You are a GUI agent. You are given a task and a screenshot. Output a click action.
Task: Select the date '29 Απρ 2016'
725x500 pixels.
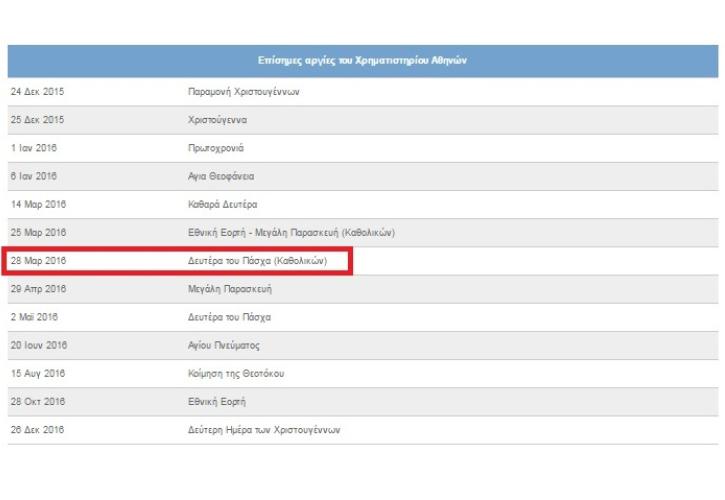click(x=38, y=289)
